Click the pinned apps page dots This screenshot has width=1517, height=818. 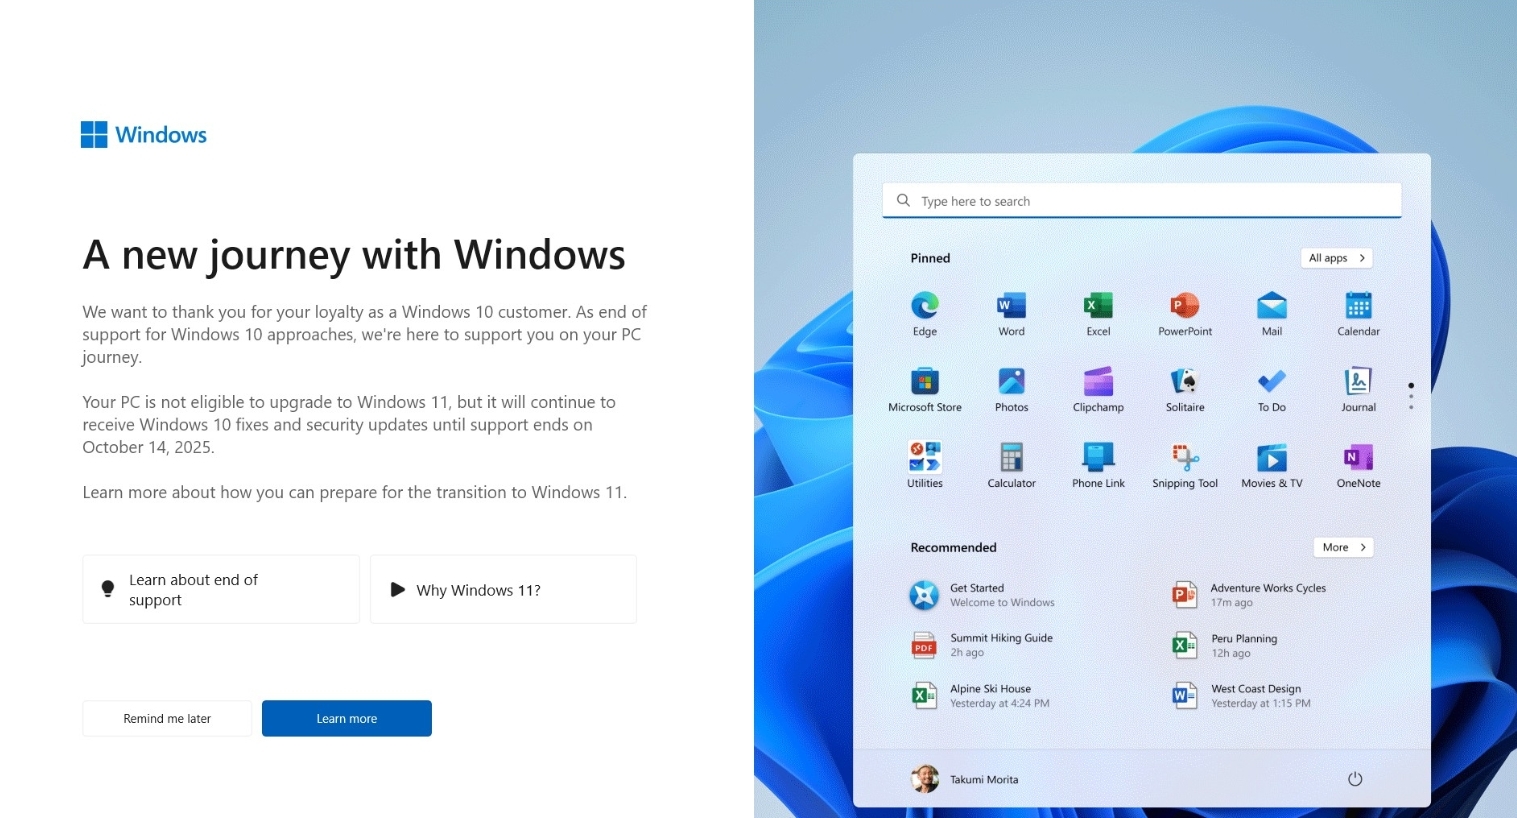coord(1411,396)
